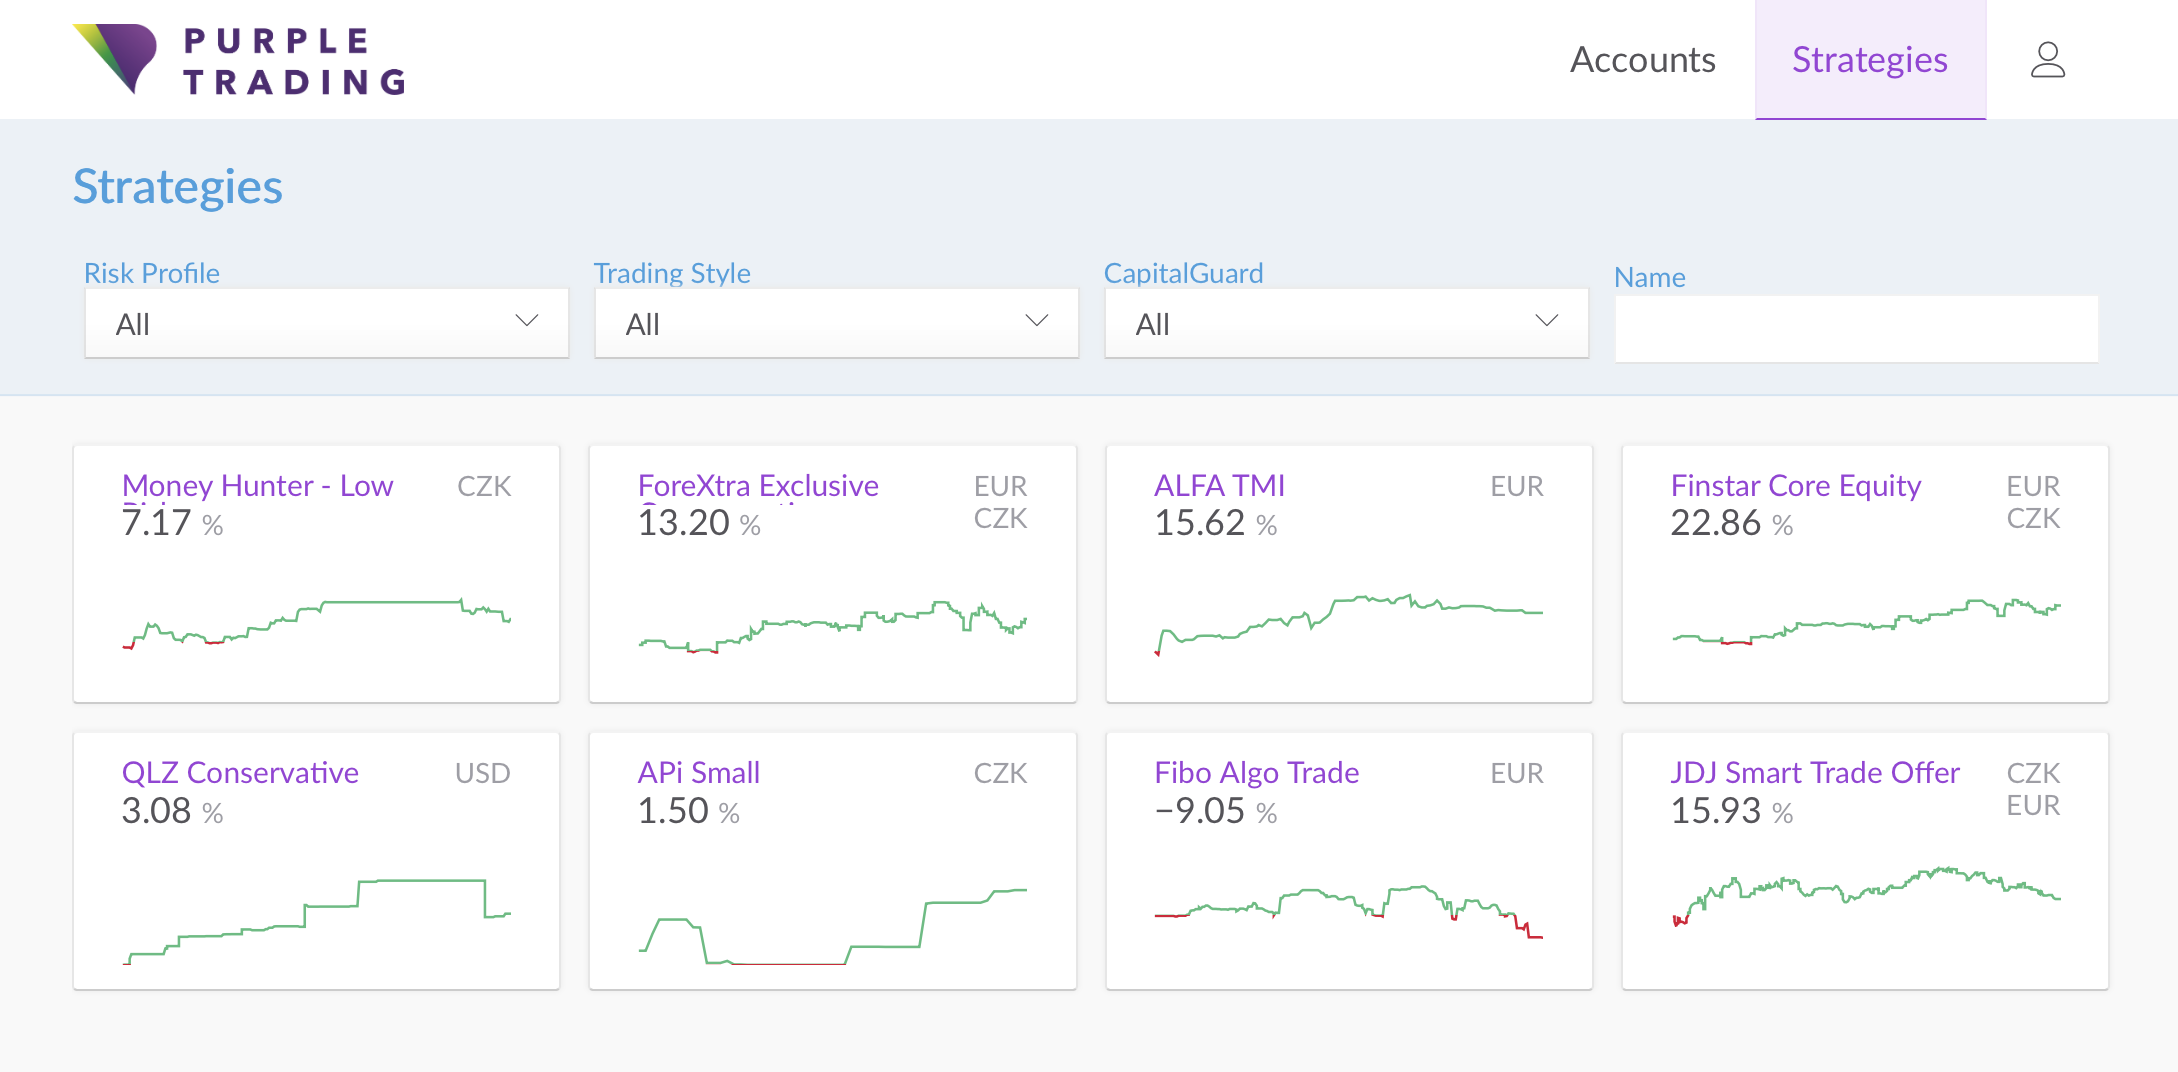
Task: Click the Fibo Algo Trade chart
Action: coord(1348,911)
